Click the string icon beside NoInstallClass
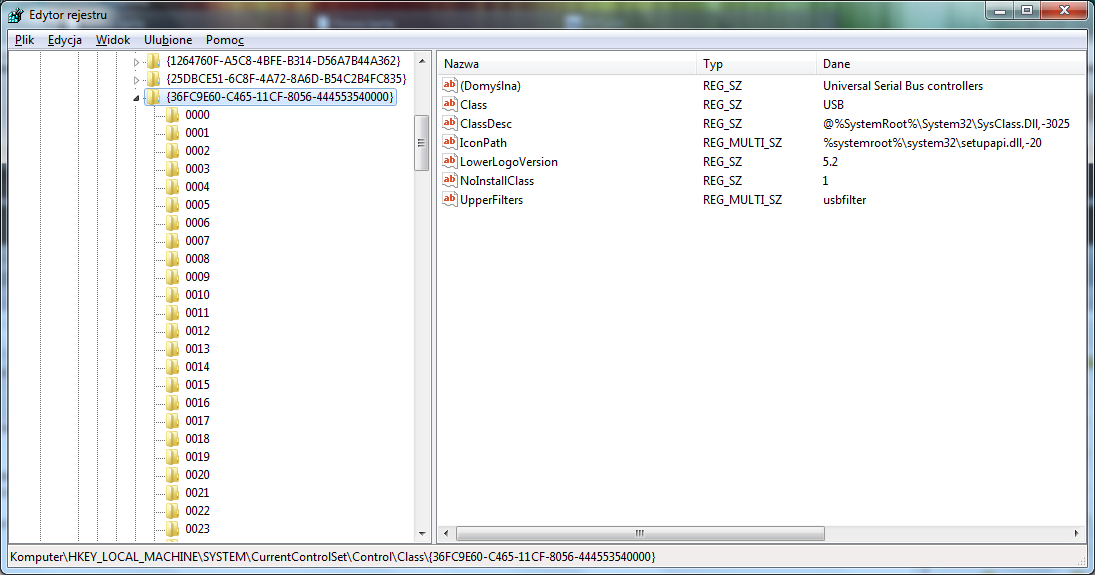Screen dimensions: 1095x575 [x=450, y=180]
